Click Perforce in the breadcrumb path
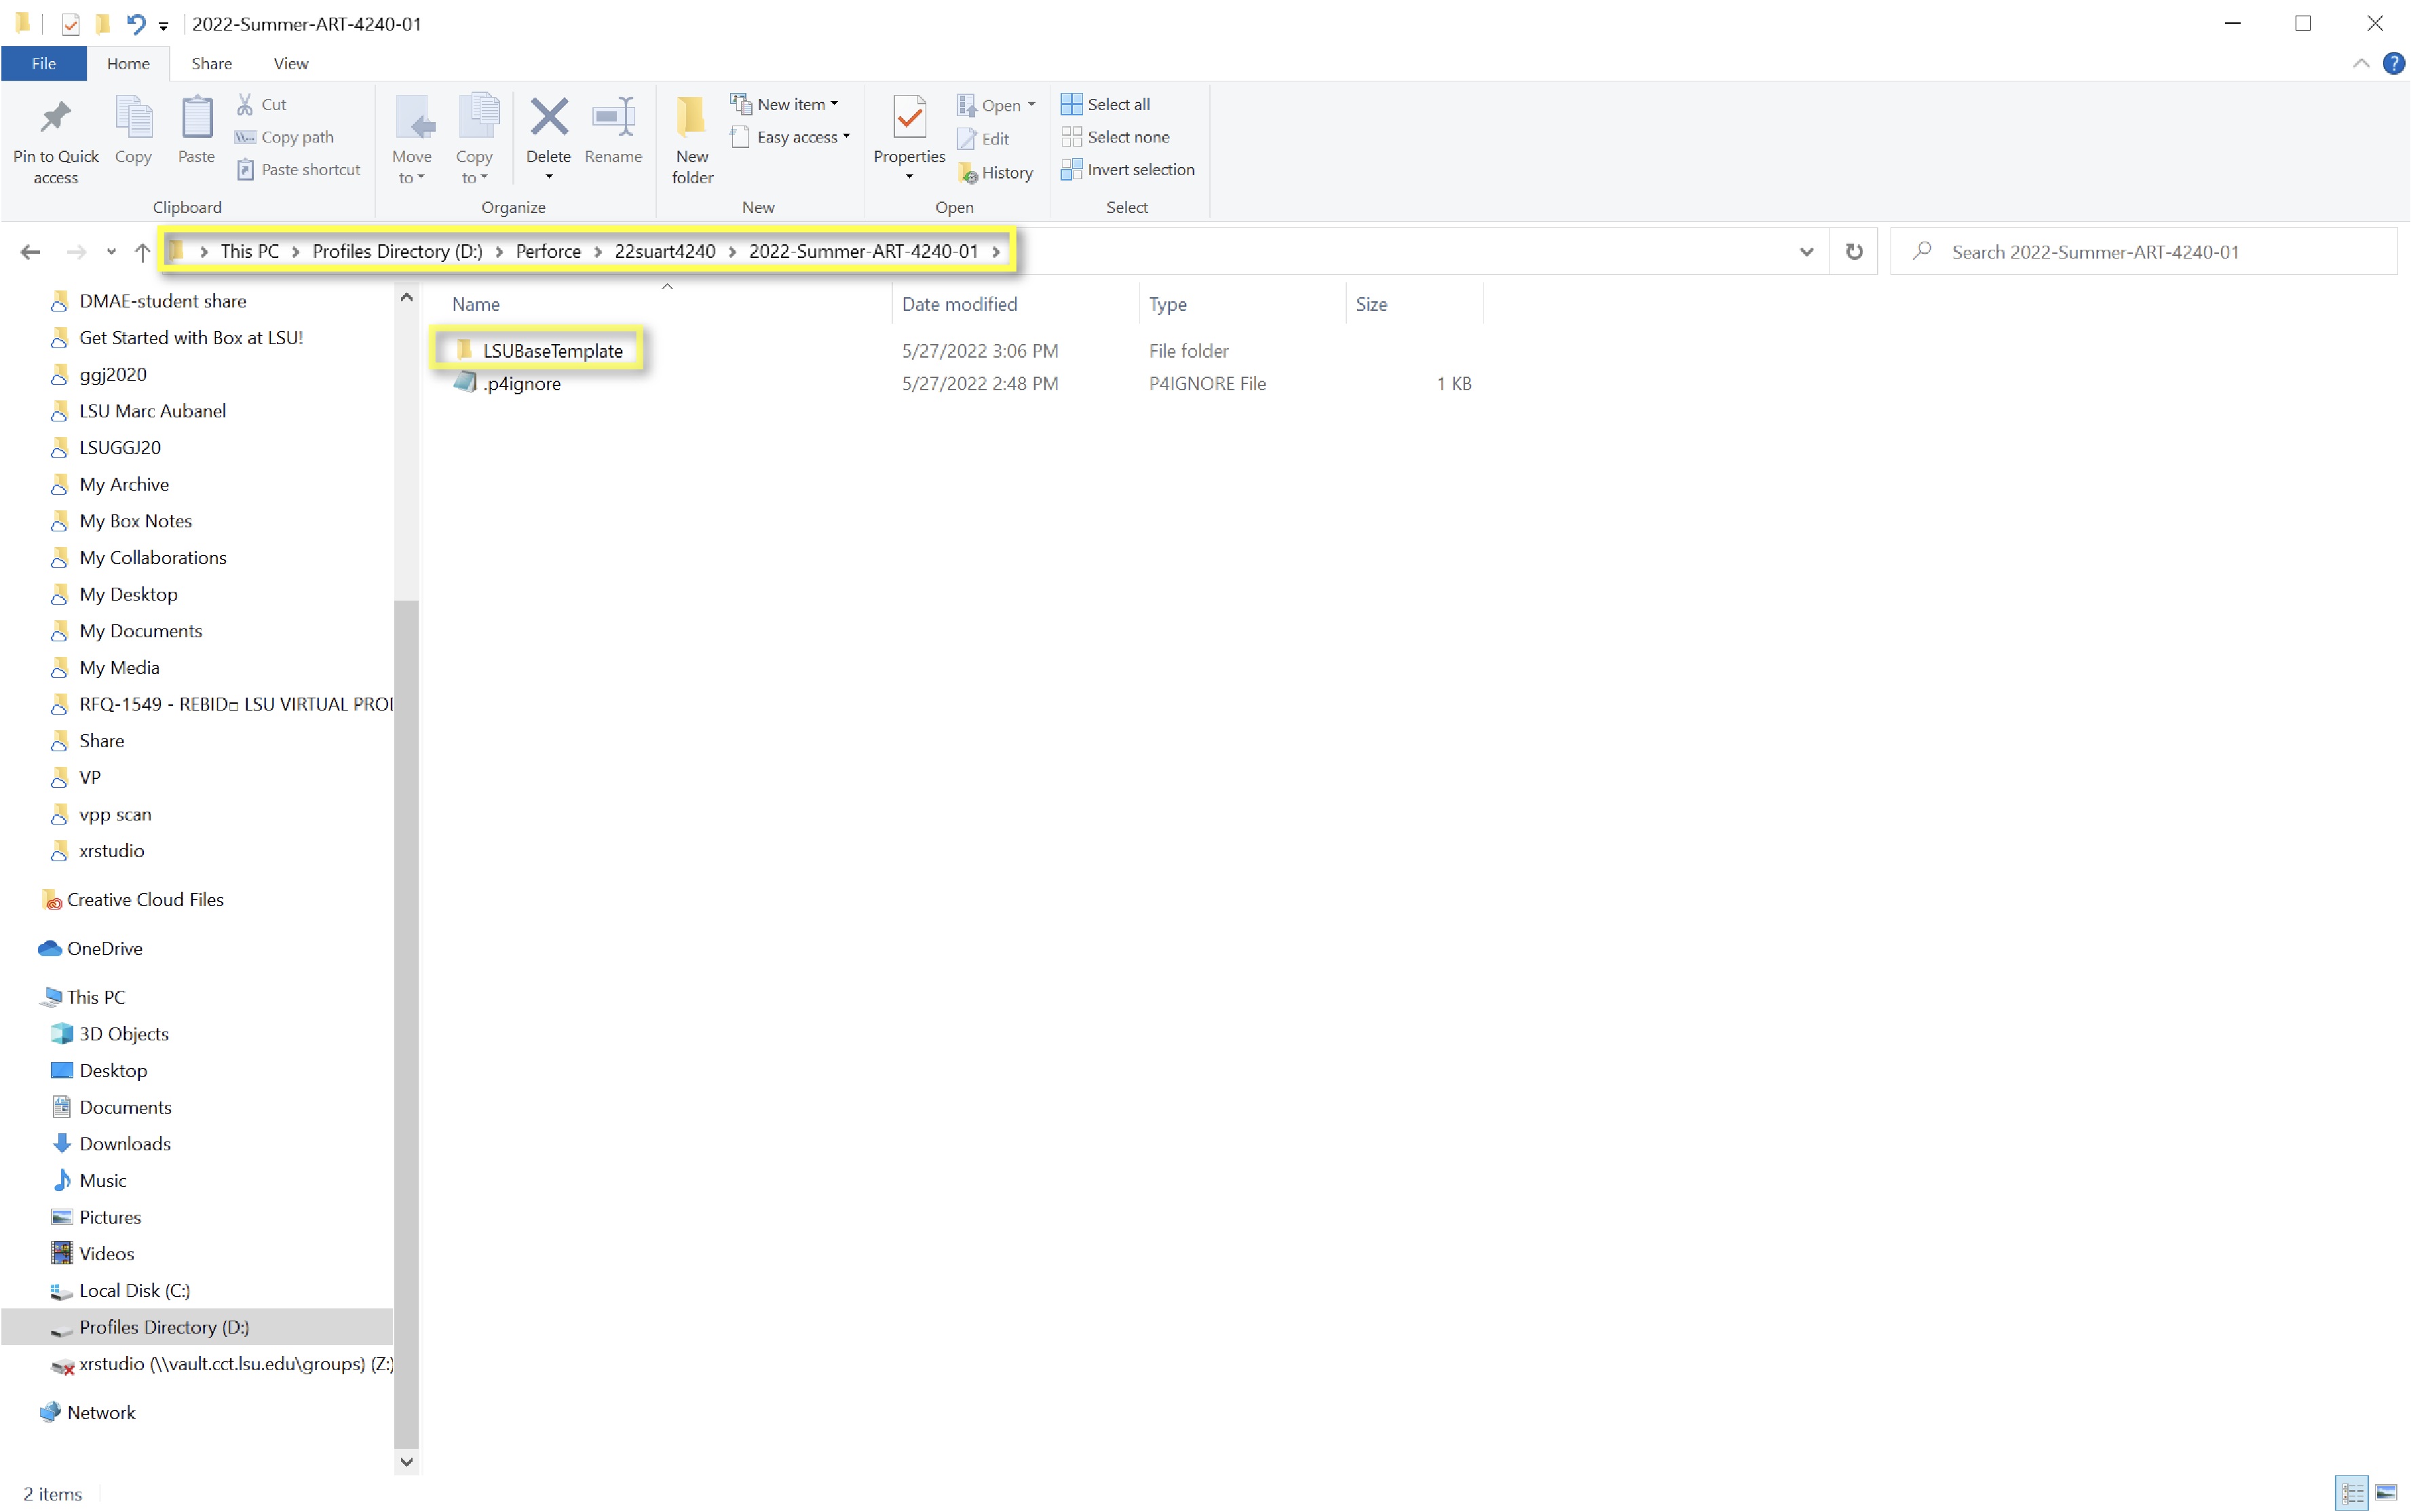 click(548, 251)
